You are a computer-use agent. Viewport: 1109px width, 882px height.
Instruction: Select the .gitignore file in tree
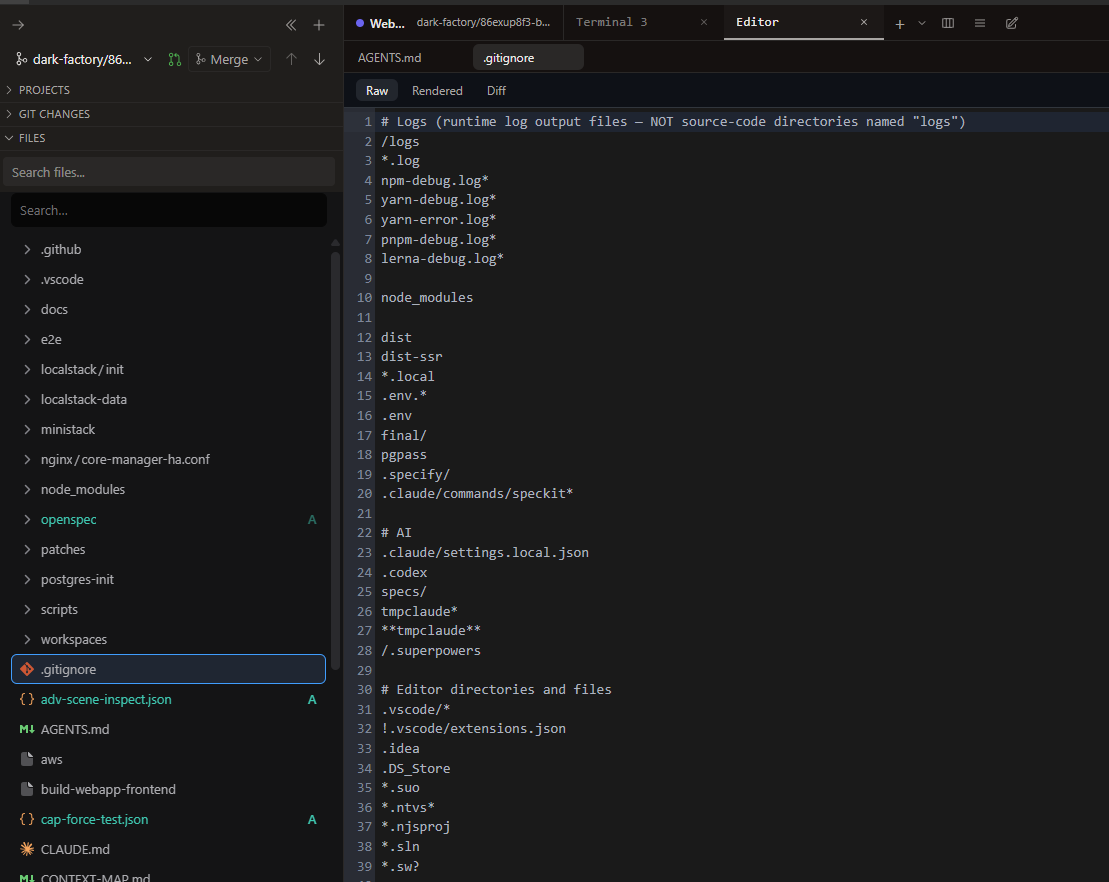(x=168, y=669)
